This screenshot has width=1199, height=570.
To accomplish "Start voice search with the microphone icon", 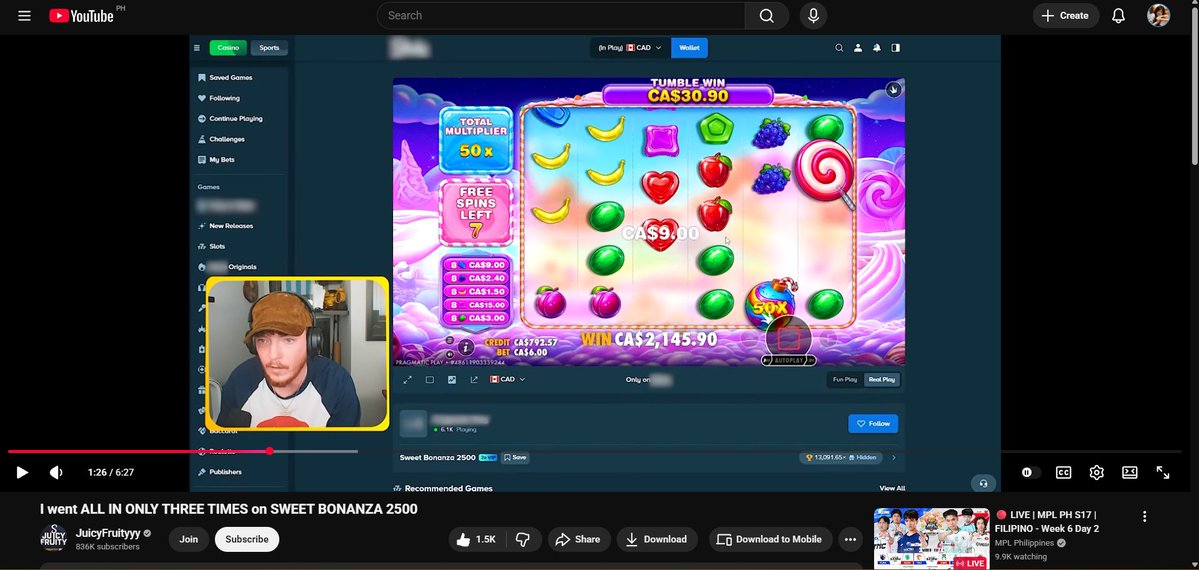I will [813, 15].
